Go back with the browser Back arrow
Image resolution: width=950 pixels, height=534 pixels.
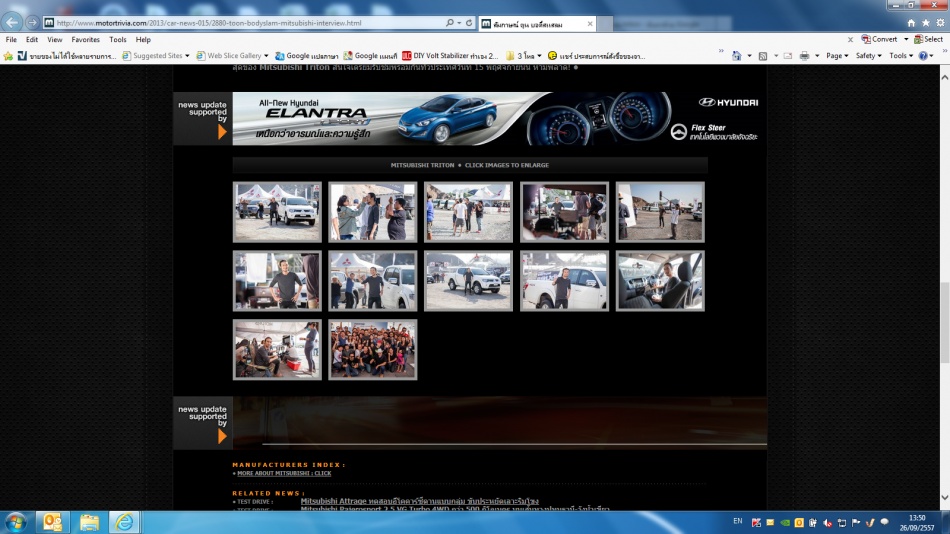click(x=12, y=22)
